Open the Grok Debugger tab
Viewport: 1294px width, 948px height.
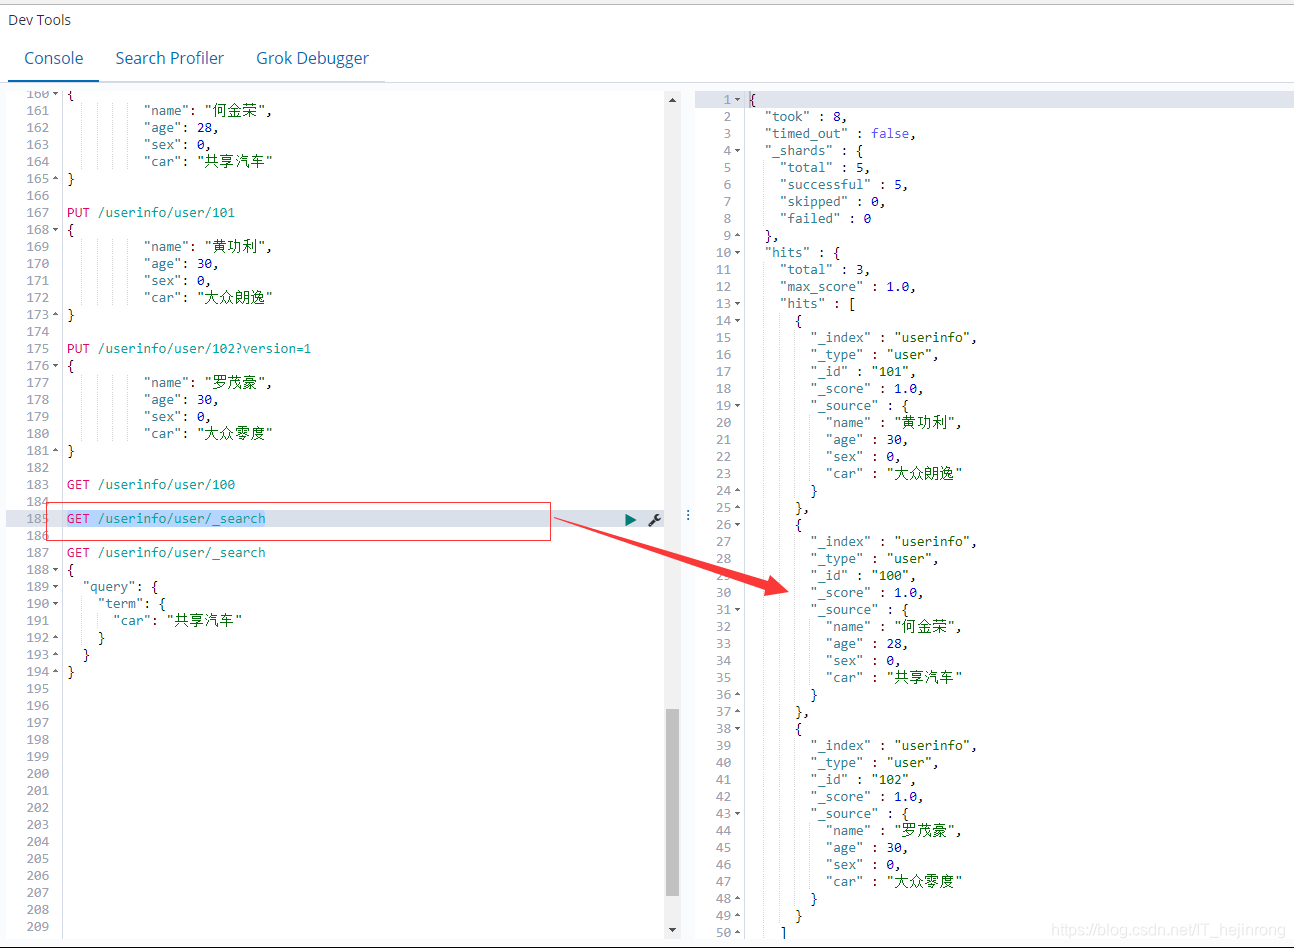click(312, 58)
